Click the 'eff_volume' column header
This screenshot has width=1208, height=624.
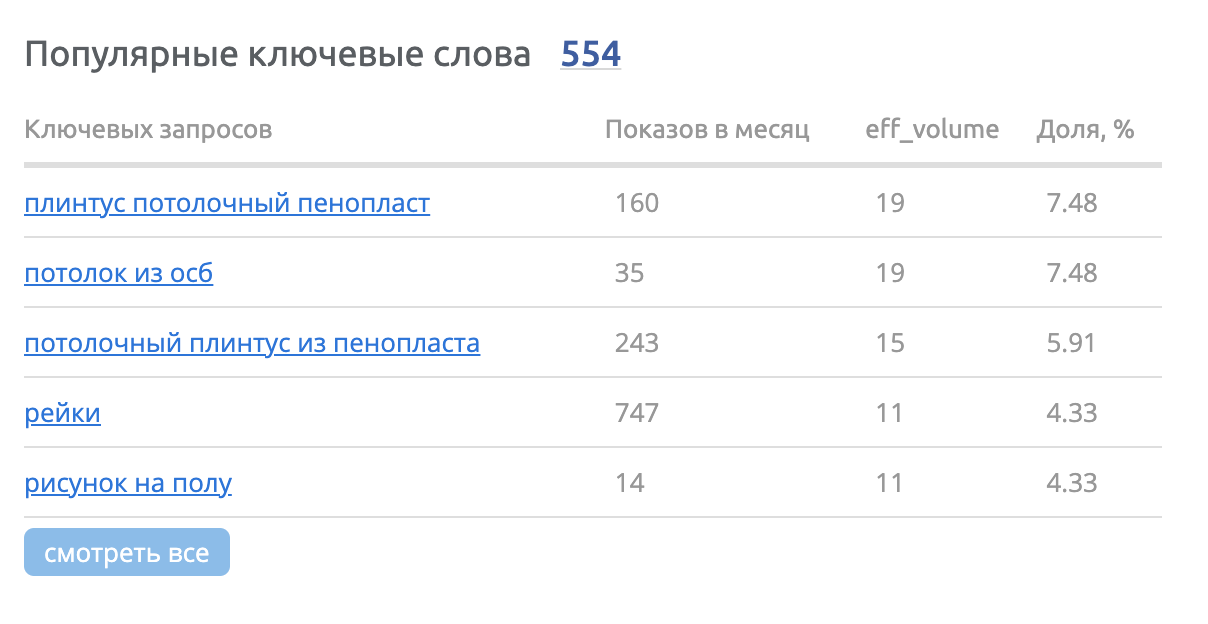click(x=932, y=129)
